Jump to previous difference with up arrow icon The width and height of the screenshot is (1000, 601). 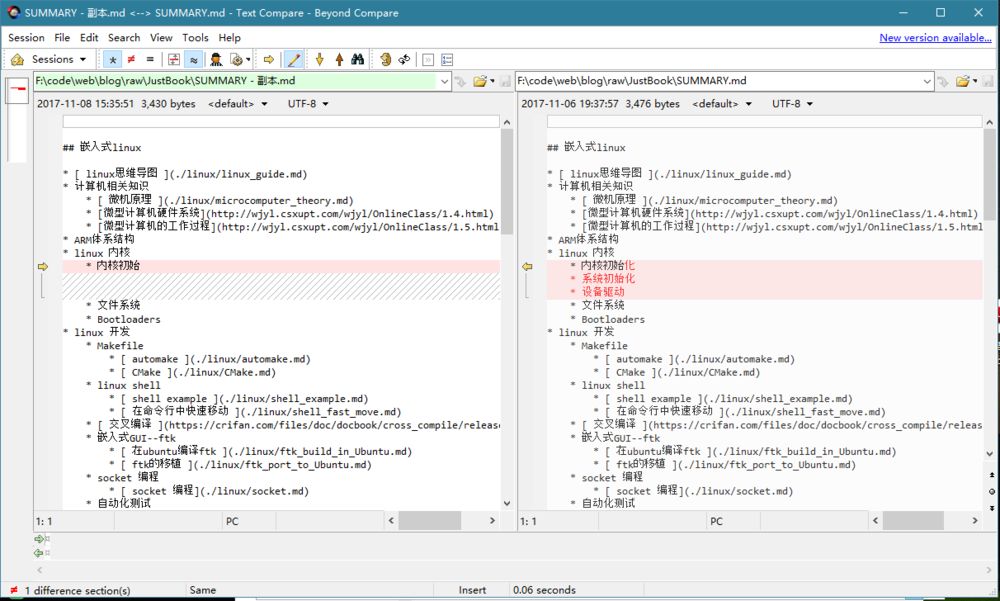(339, 59)
